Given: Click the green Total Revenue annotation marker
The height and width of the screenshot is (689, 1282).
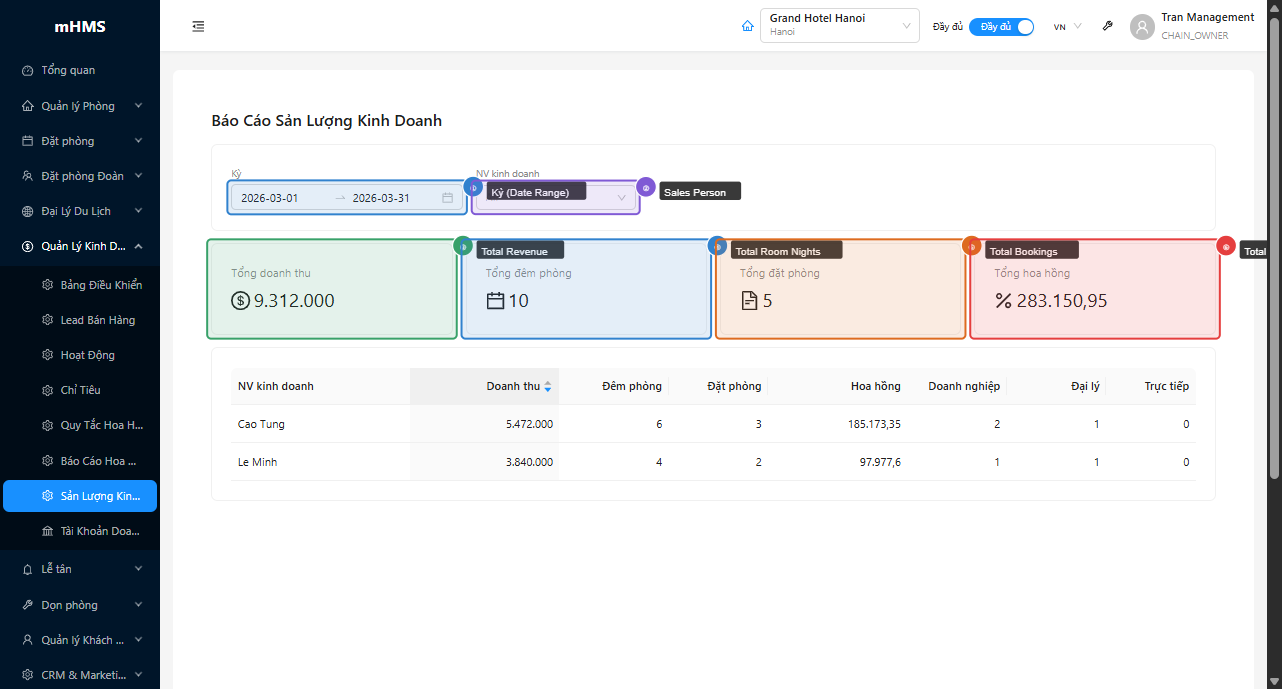Looking at the screenshot, I should coord(463,246).
